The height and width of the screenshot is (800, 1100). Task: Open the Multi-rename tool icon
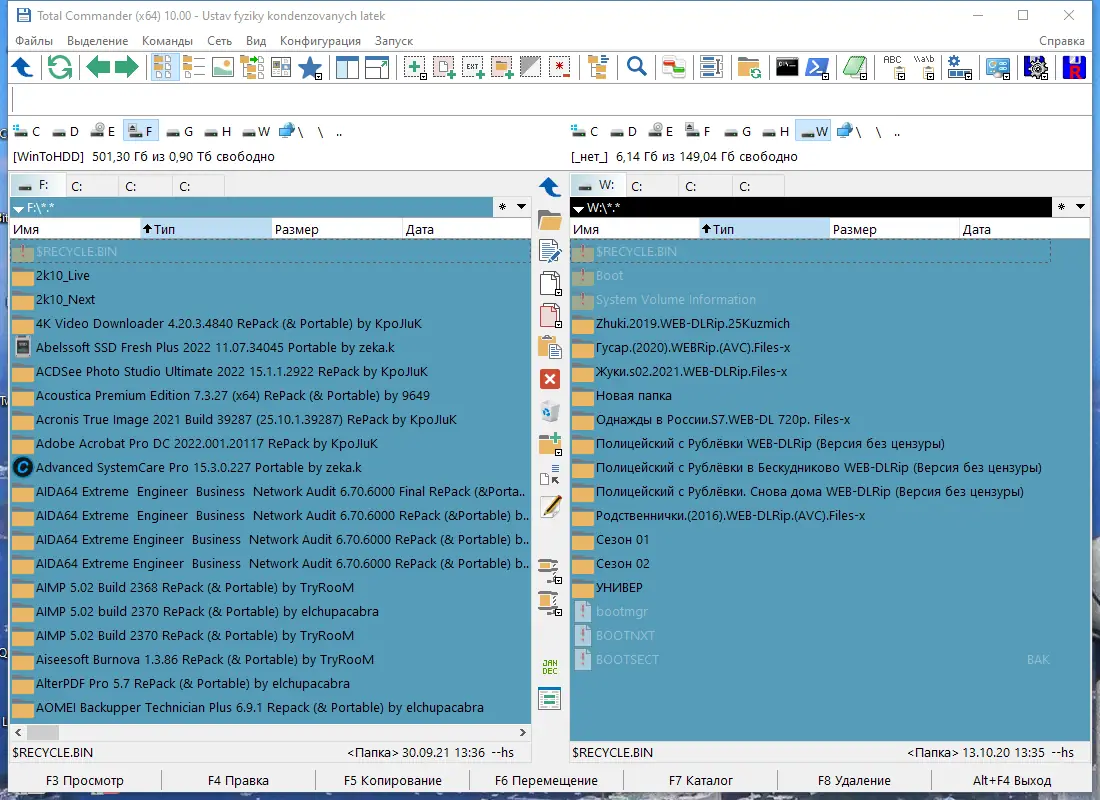click(x=711, y=68)
